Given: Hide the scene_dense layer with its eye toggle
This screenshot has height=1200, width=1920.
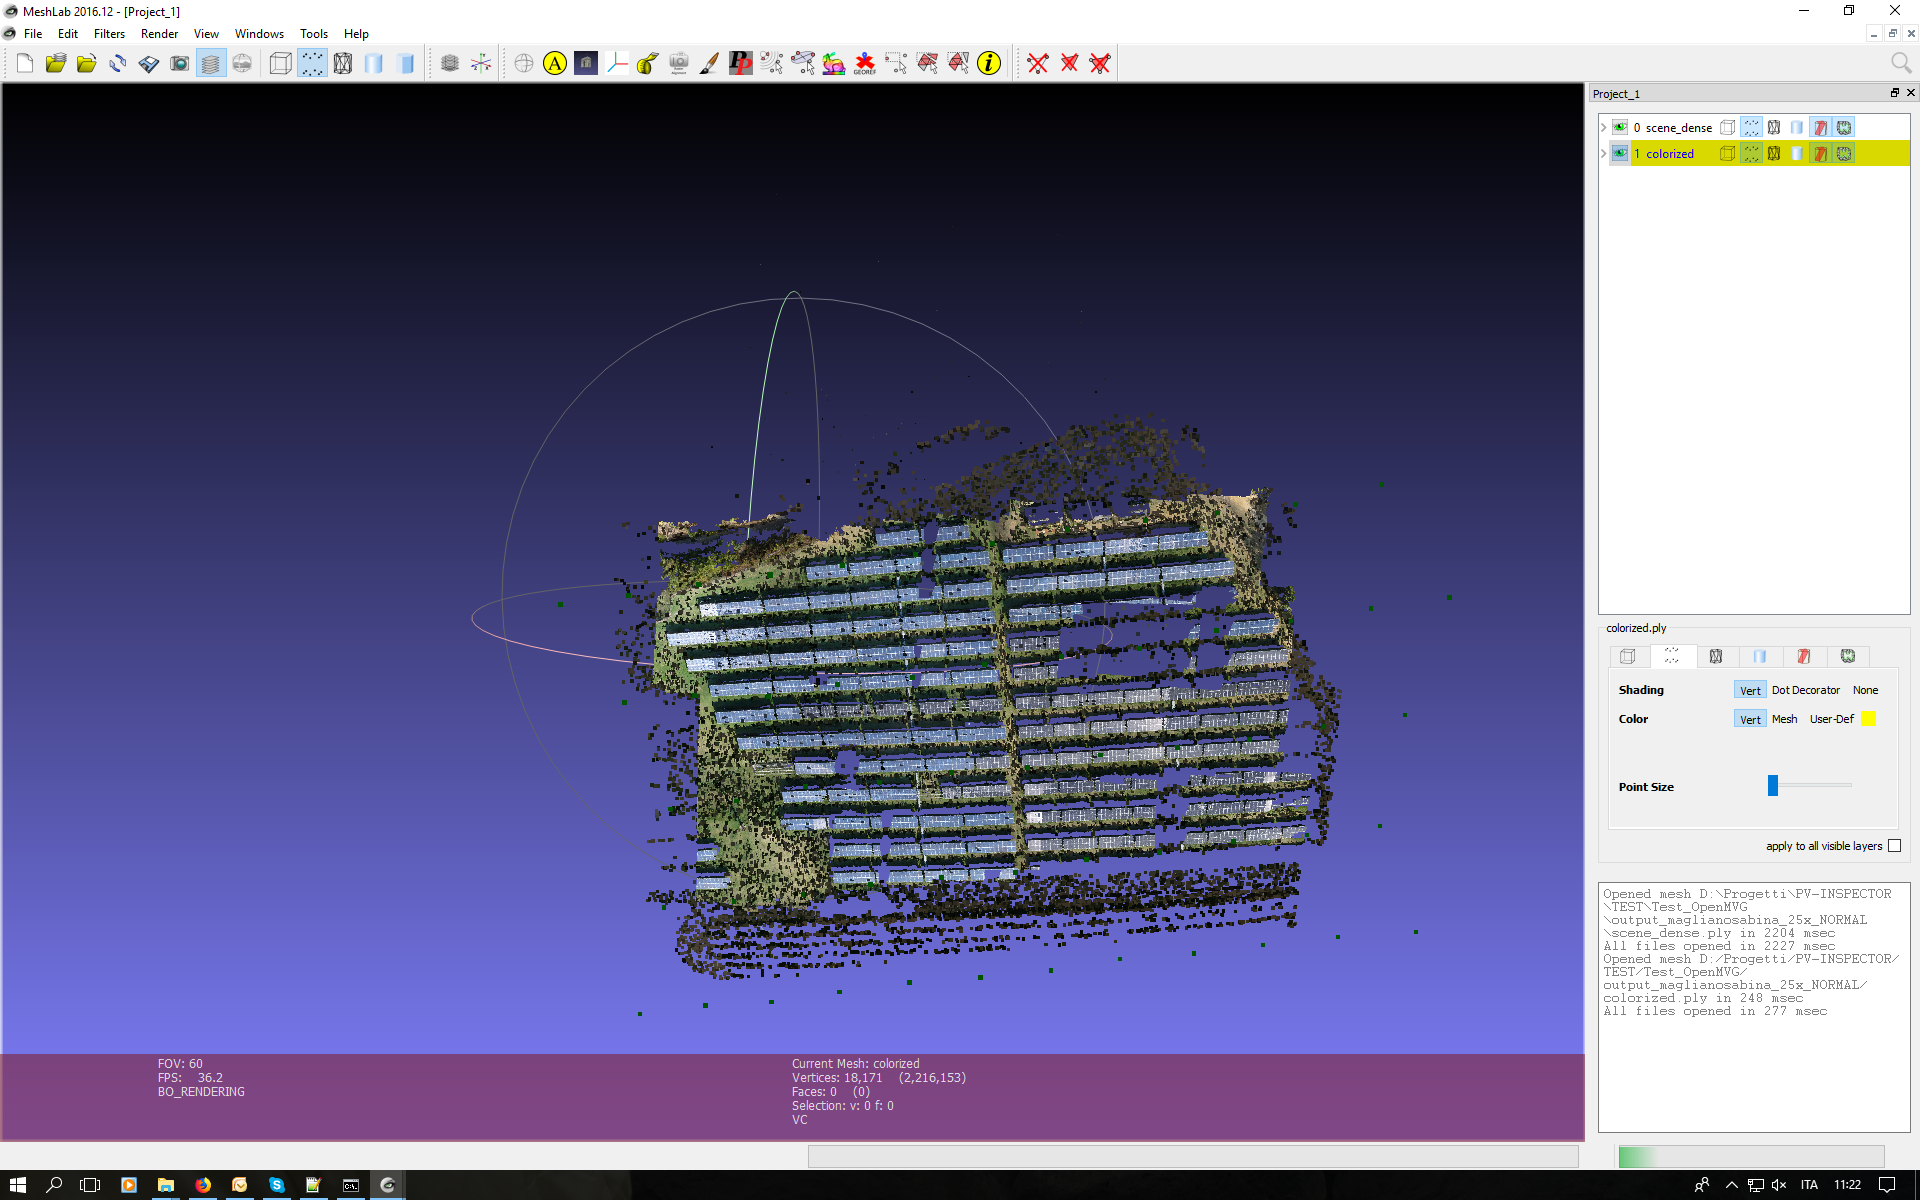Looking at the screenshot, I should [x=1620, y=127].
